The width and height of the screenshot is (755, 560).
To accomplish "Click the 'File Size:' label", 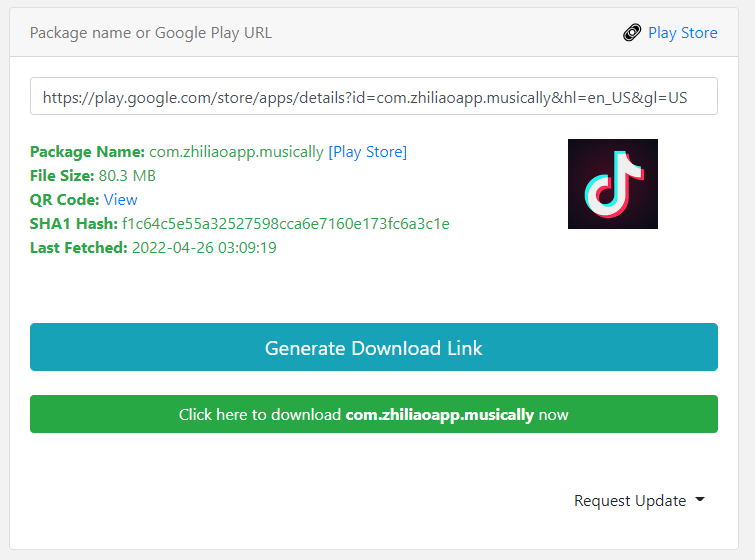I will coord(62,176).
